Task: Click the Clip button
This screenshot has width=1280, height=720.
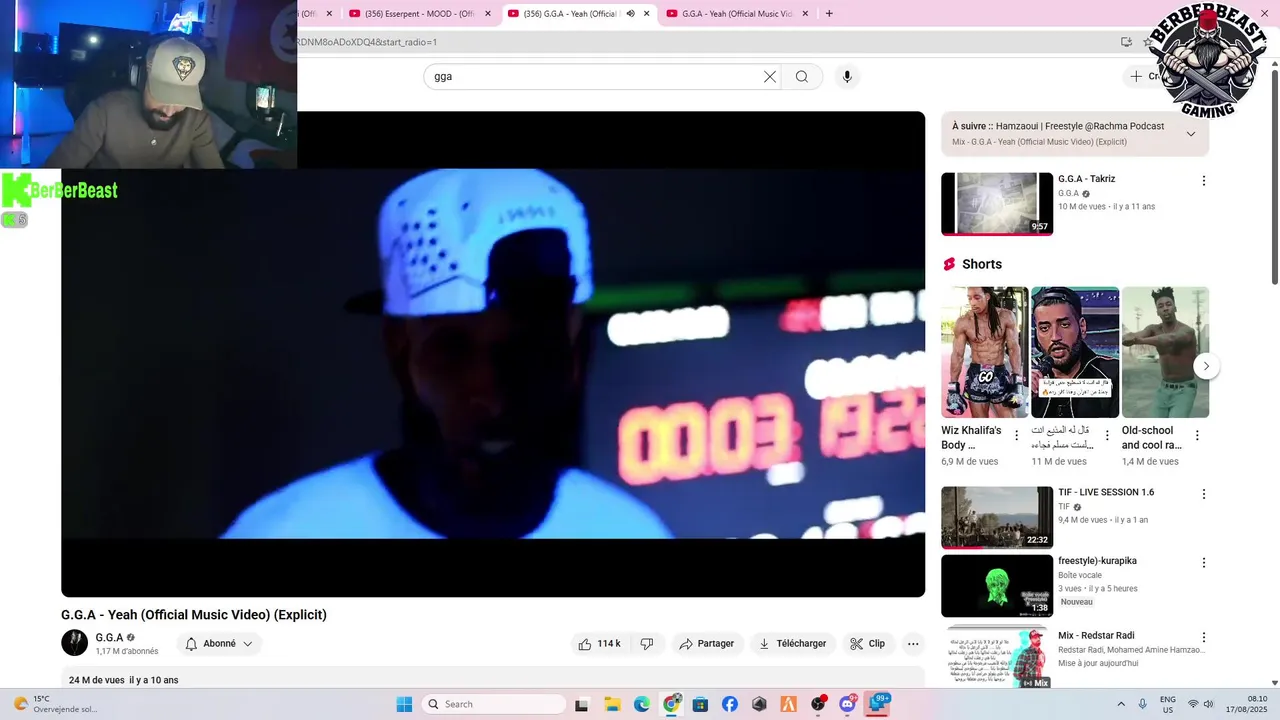Action: point(867,644)
